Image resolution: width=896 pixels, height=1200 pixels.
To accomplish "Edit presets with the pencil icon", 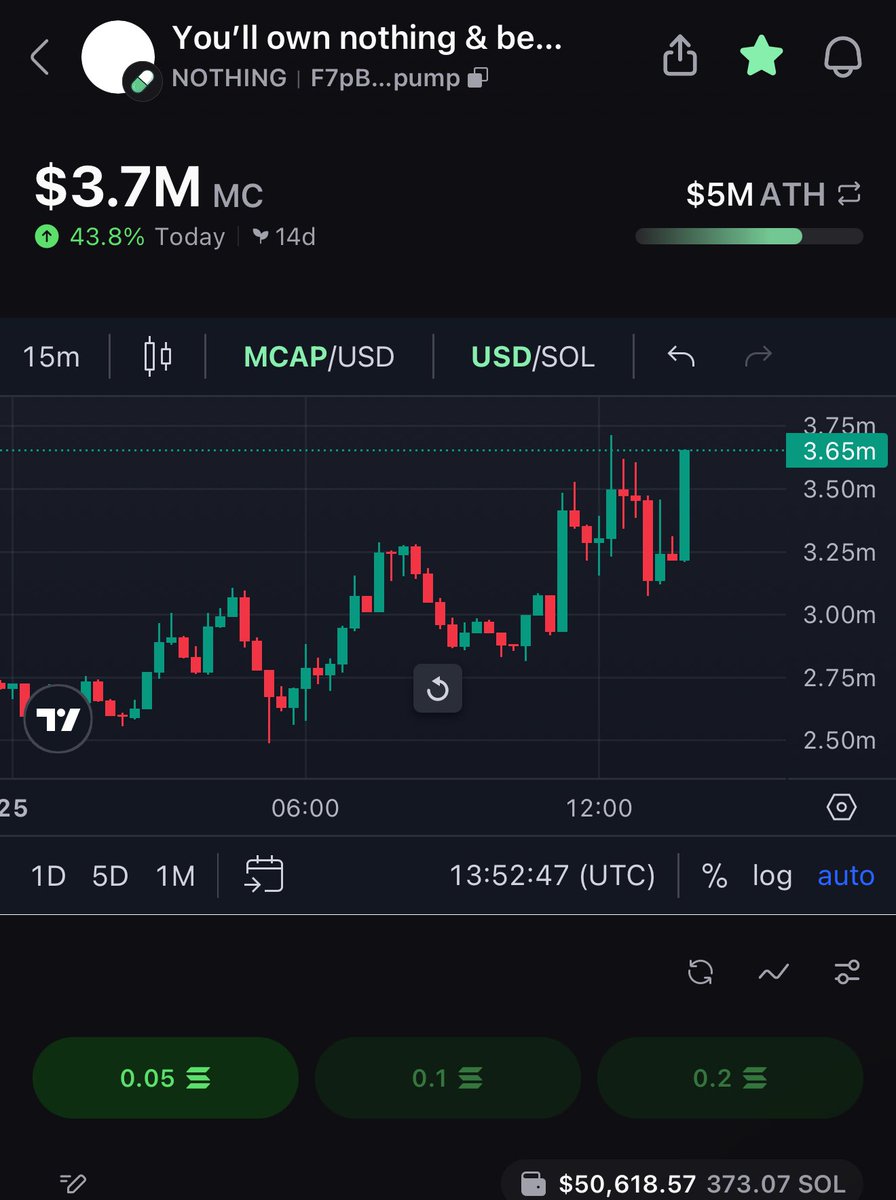I will point(73,1184).
